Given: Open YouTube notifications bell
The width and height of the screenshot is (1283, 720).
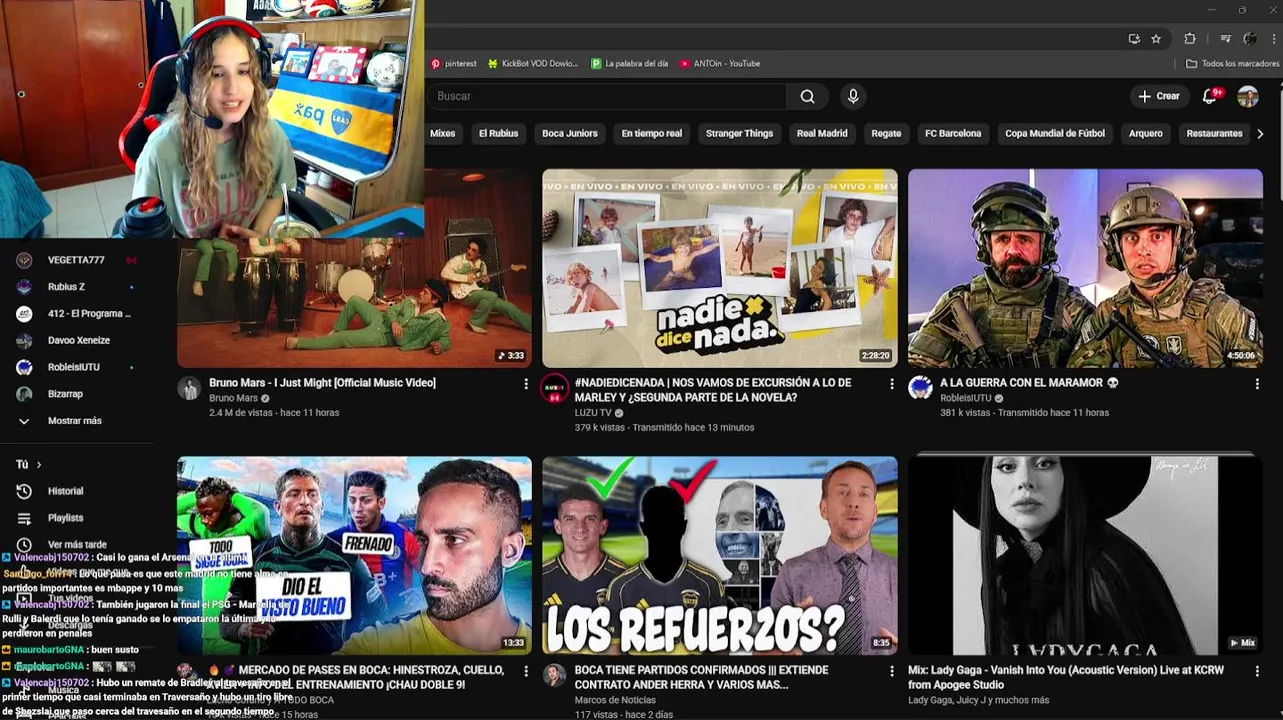Looking at the screenshot, I should (x=1210, y=96).
